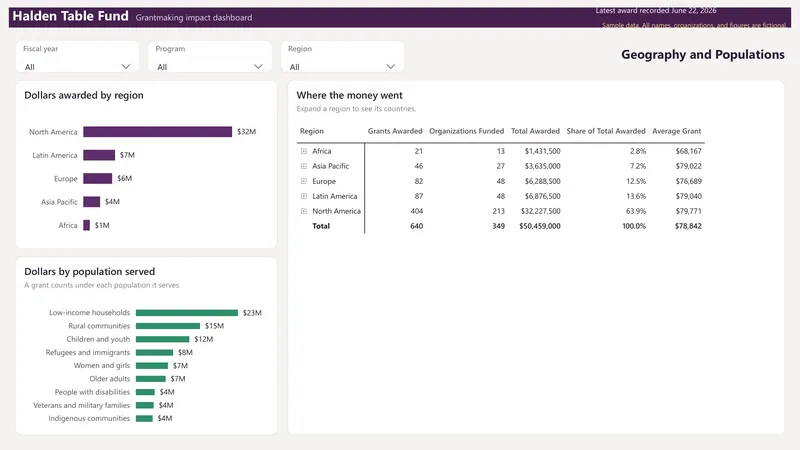The height and width of the screenshot is (450, 800).
Task: Click the Dollars awarded by region title
Action: pyautogui.click(x=84, y=95)
